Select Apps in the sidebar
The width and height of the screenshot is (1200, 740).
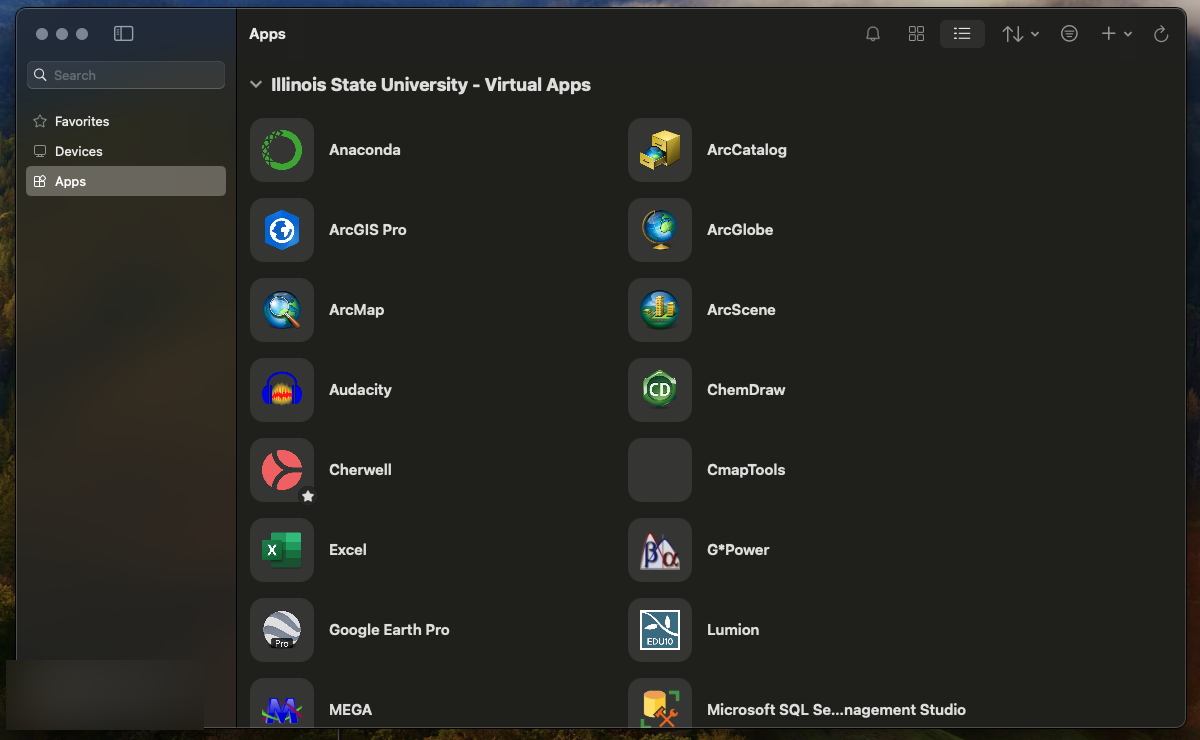click(126, 181)
